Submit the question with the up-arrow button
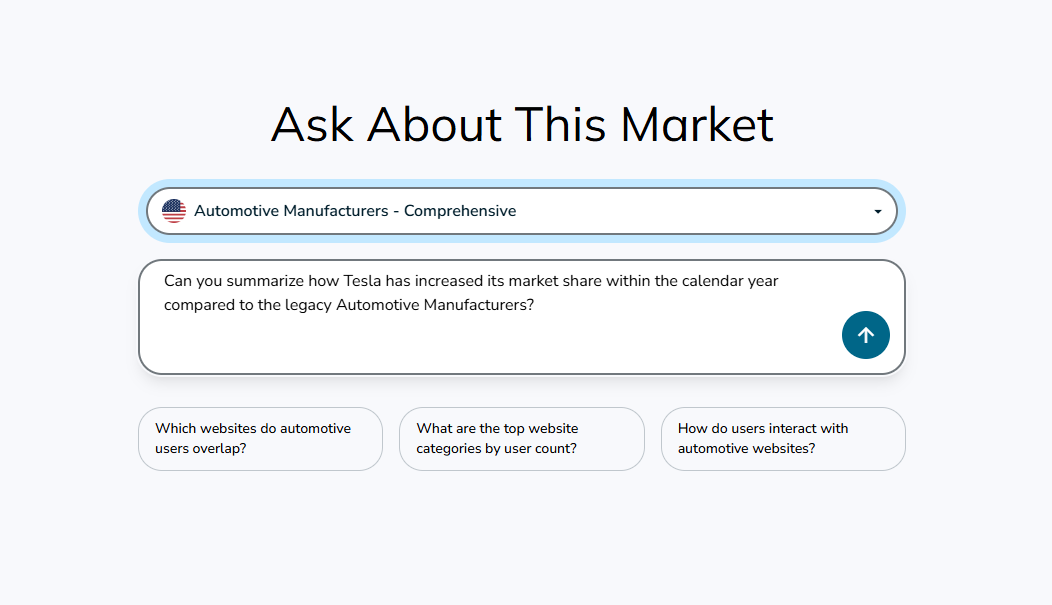Viewport: 1052px width, 605px height. [865, 335]
